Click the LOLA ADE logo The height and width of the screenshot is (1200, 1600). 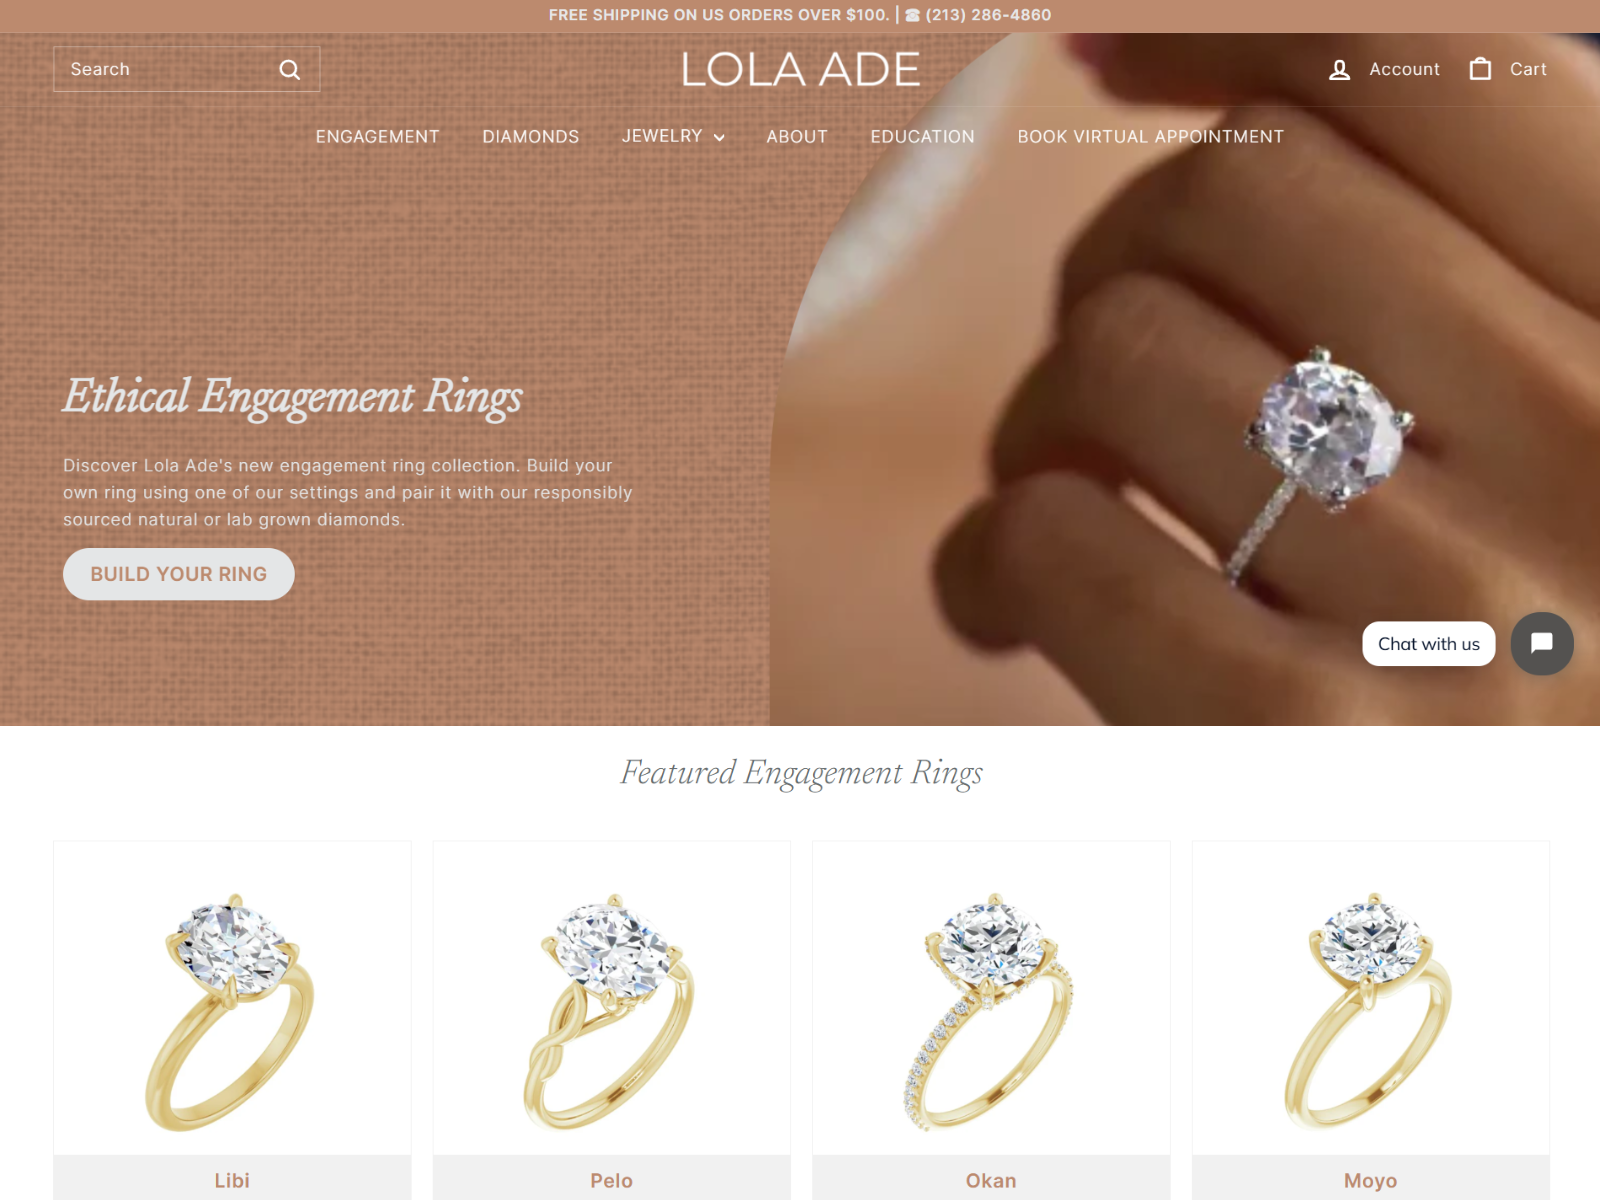tap(800, 69)
